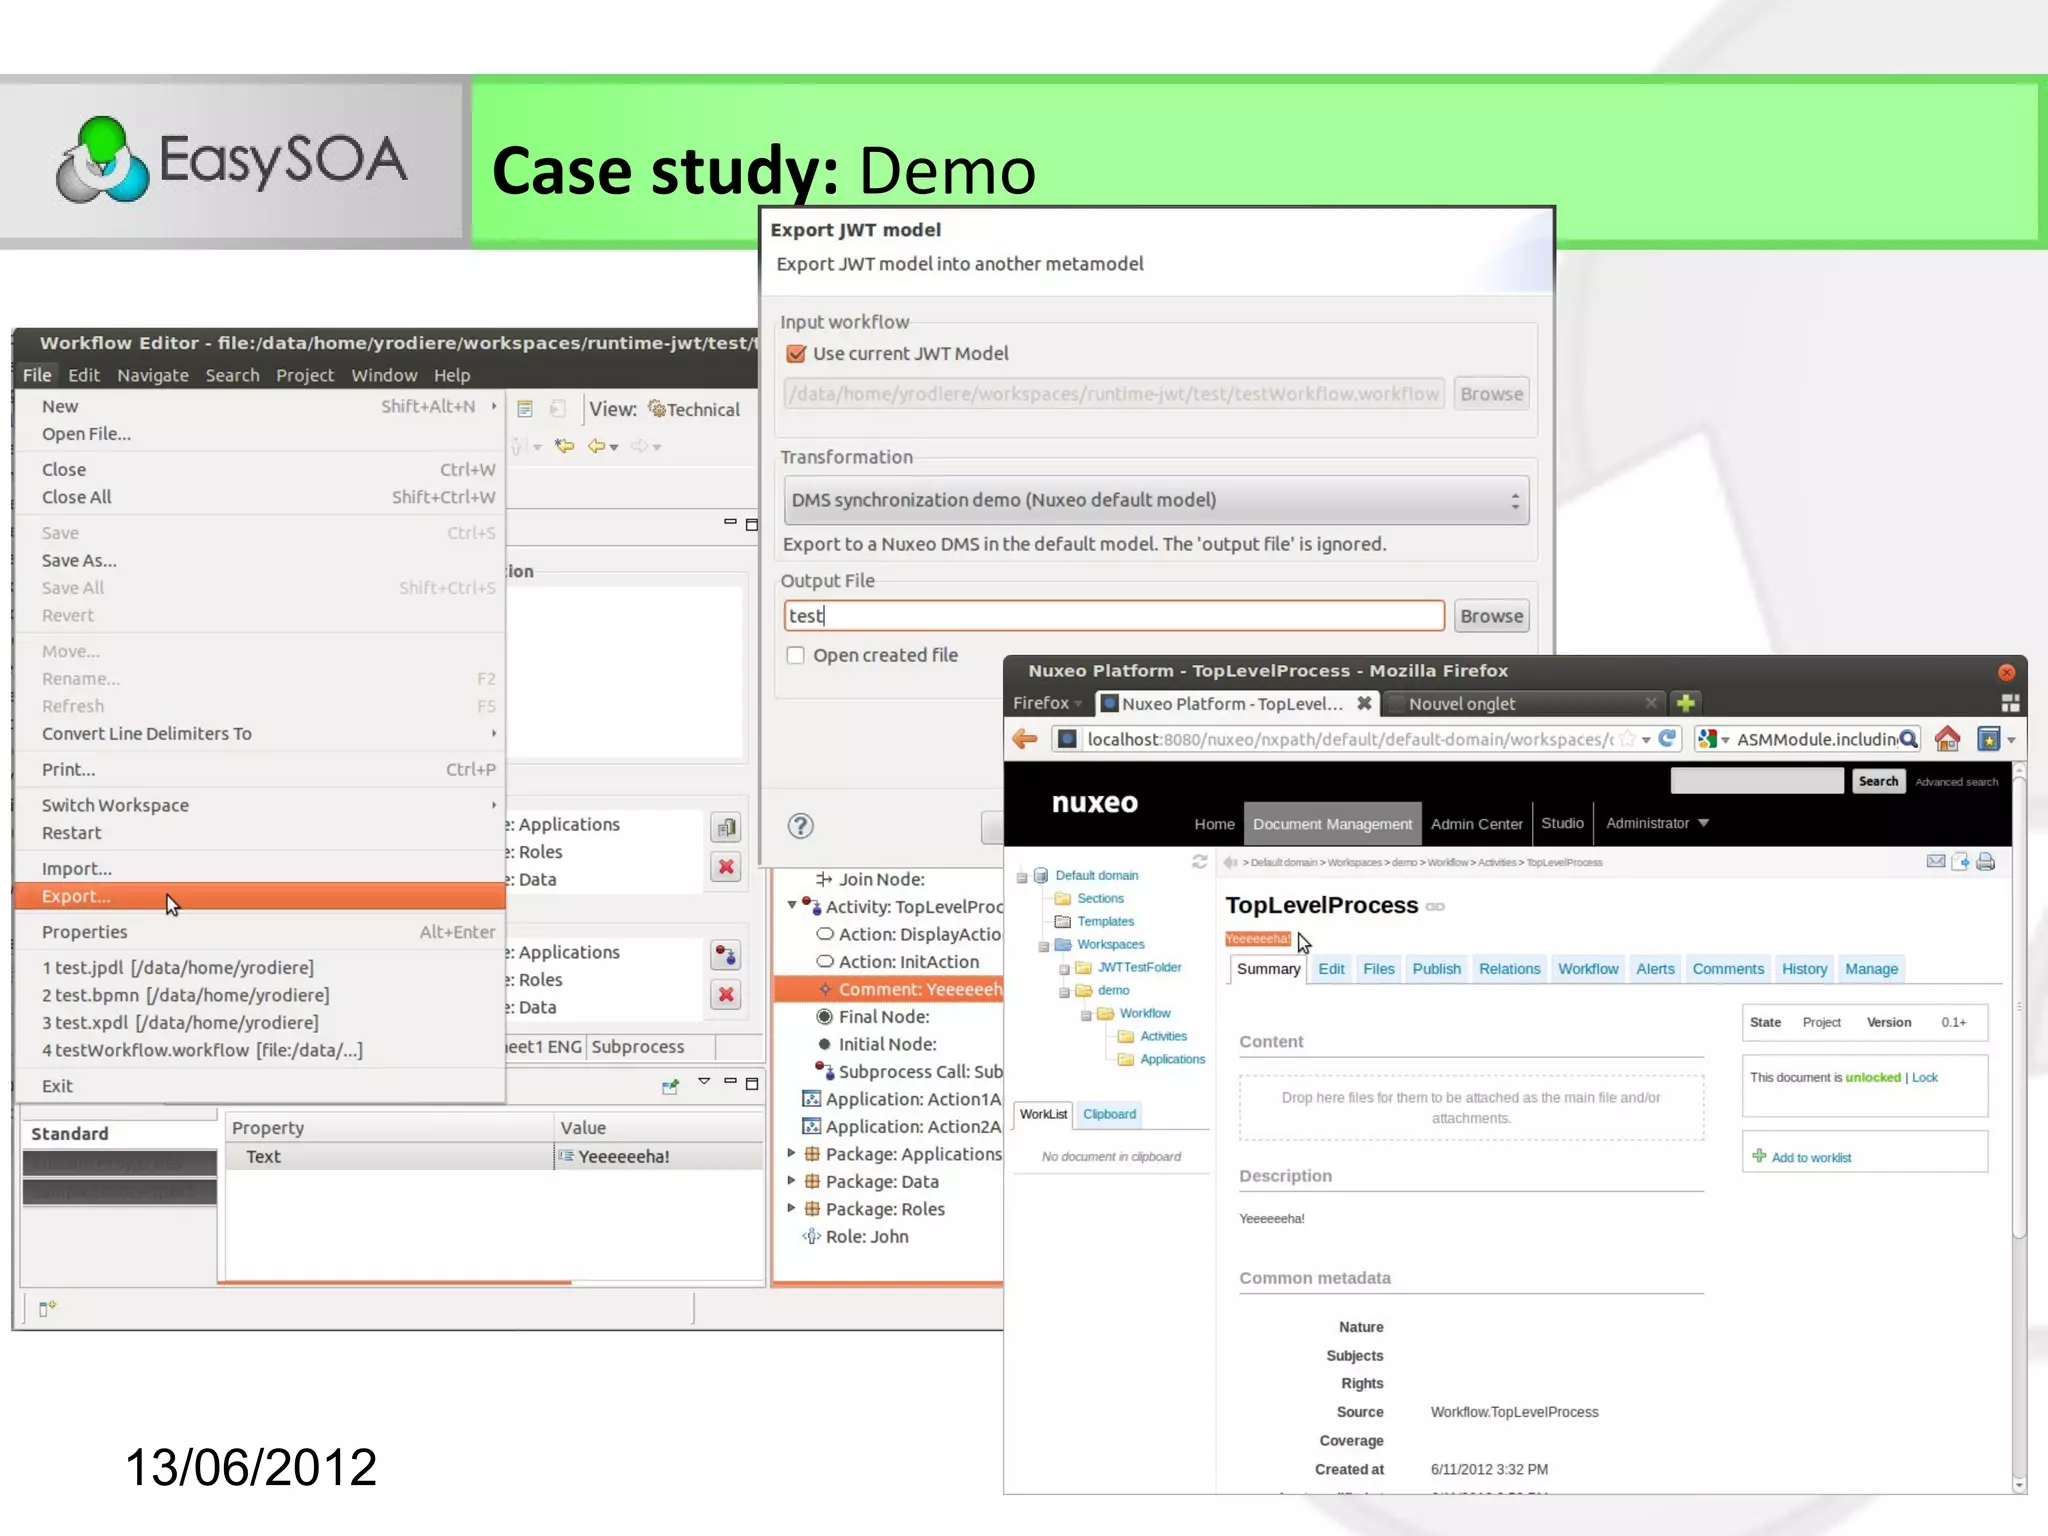2048x1536 pixels.
Task: Click the Firefox back arrow button
Action: pyautogui.click(x=1025, y=739)
